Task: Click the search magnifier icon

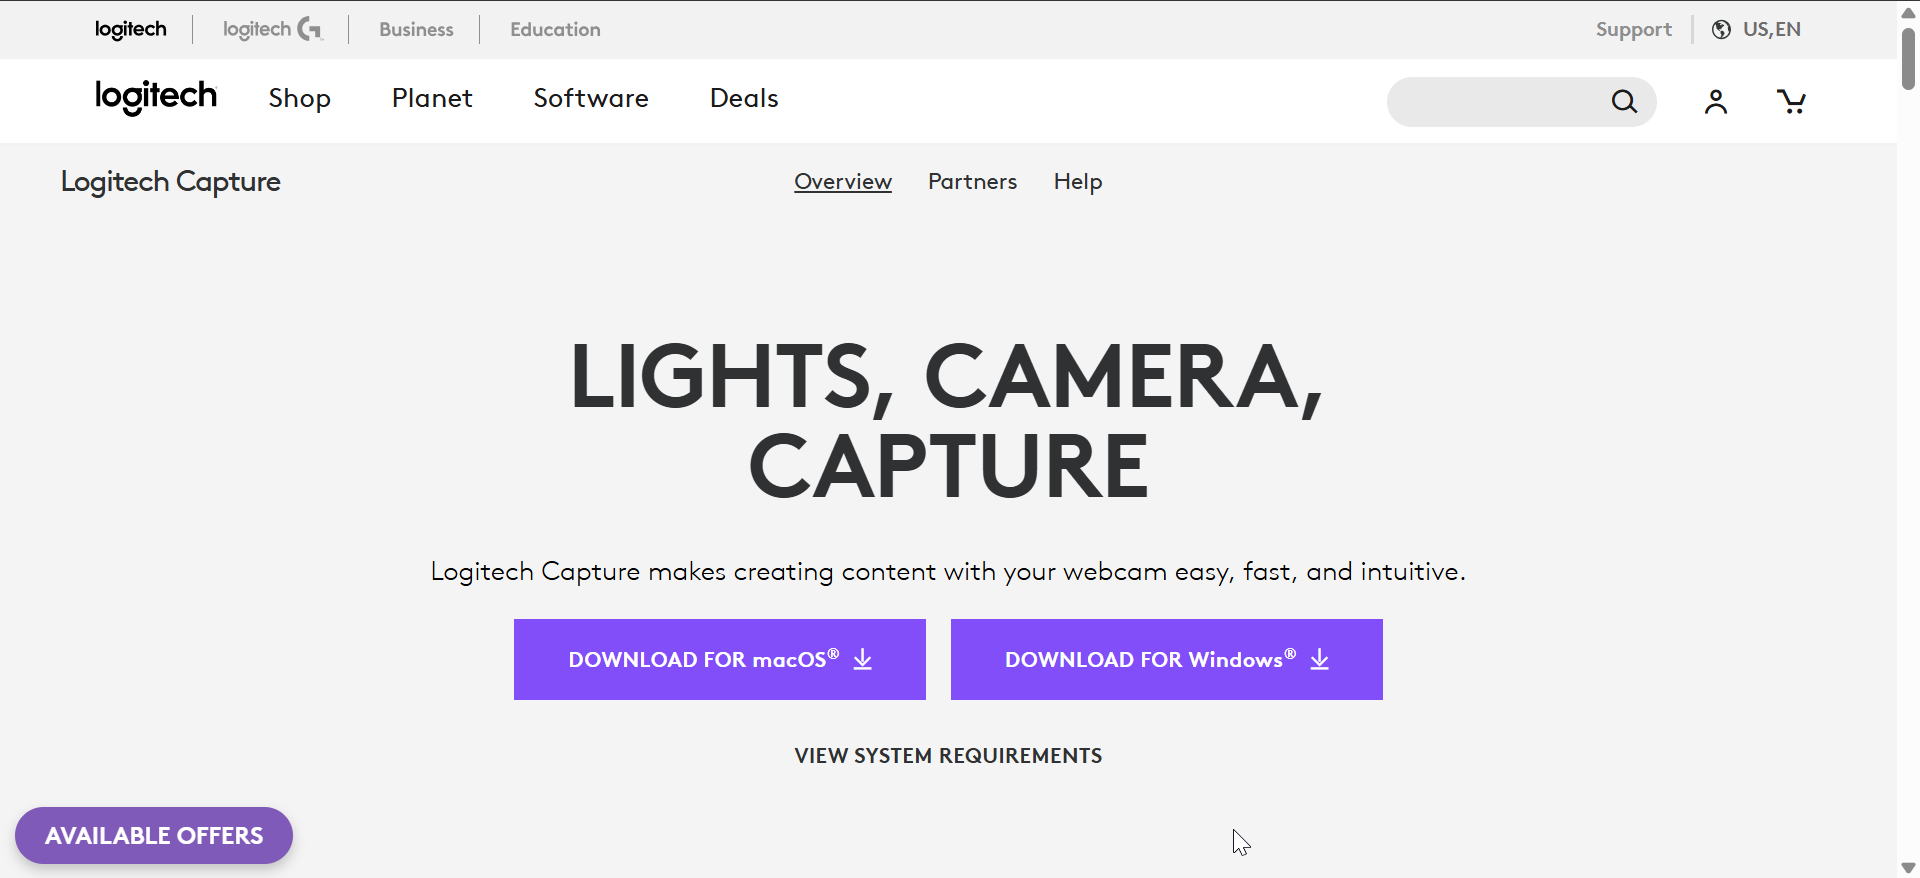Action: [1624, 101]
